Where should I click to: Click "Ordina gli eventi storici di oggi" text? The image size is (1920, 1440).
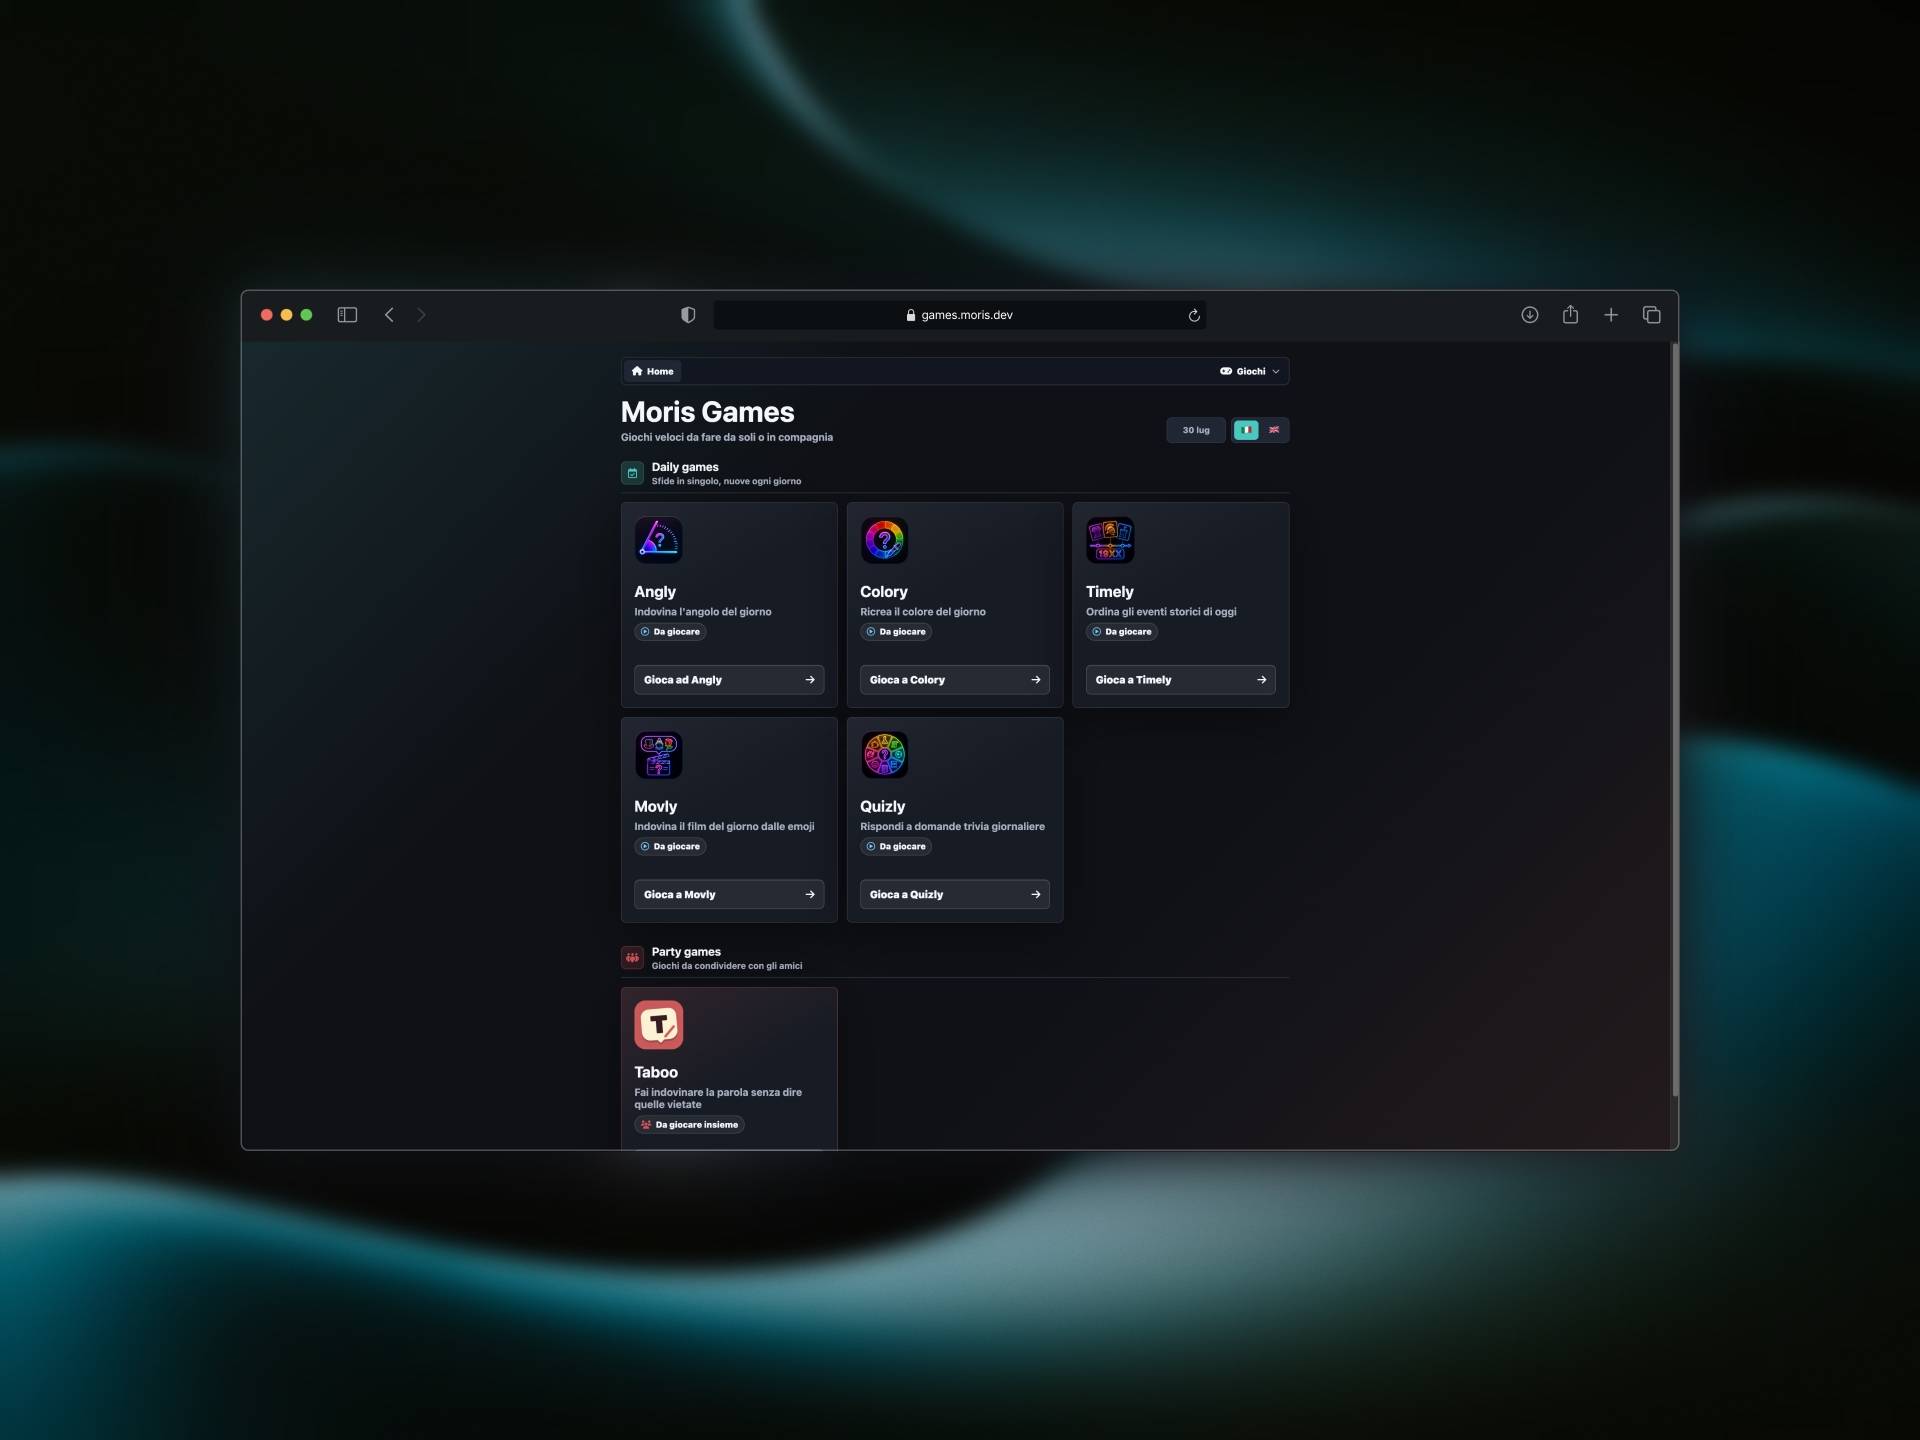pos(1161,612)
